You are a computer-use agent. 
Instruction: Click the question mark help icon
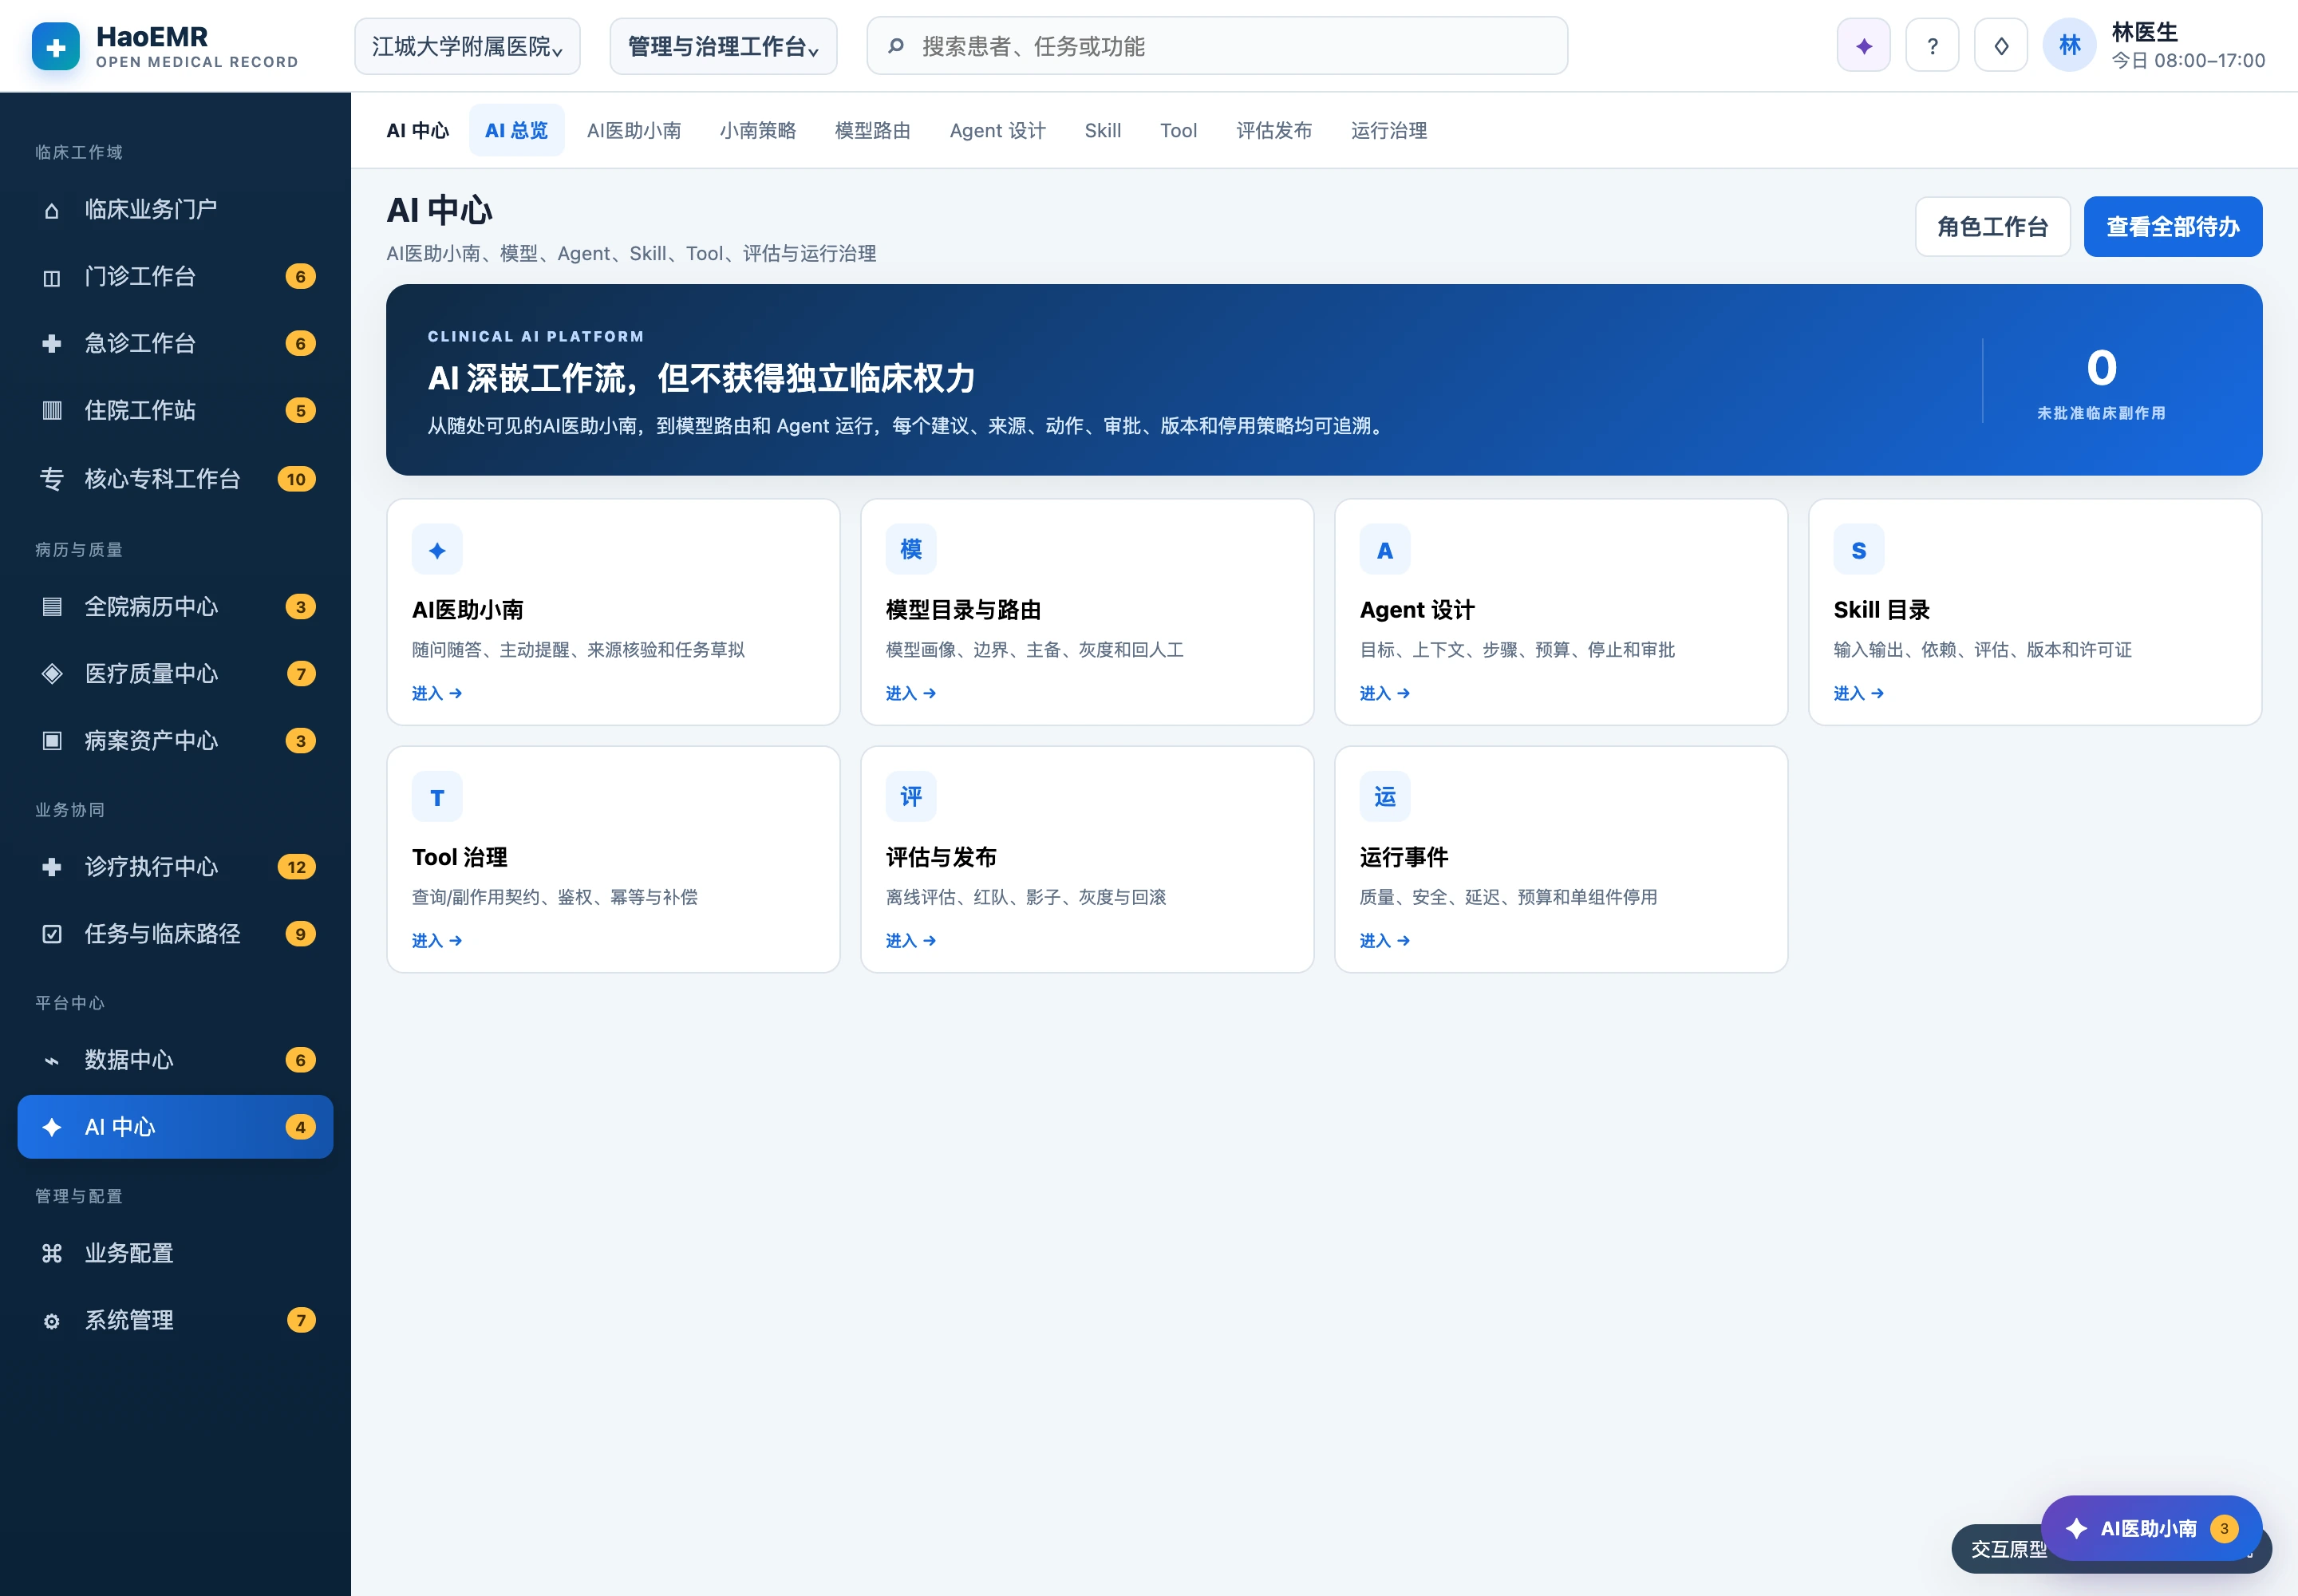click(1932, 46)
